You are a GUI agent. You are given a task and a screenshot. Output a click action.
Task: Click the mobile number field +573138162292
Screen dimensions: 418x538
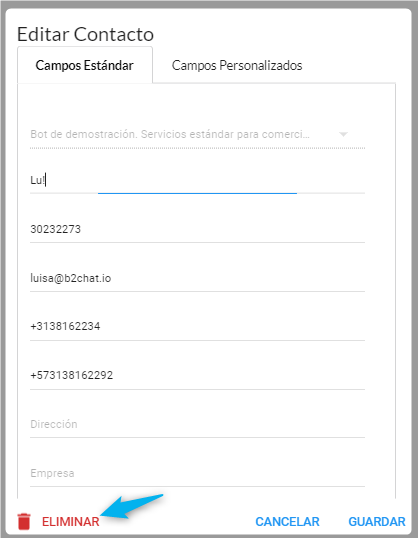(197, 375)
